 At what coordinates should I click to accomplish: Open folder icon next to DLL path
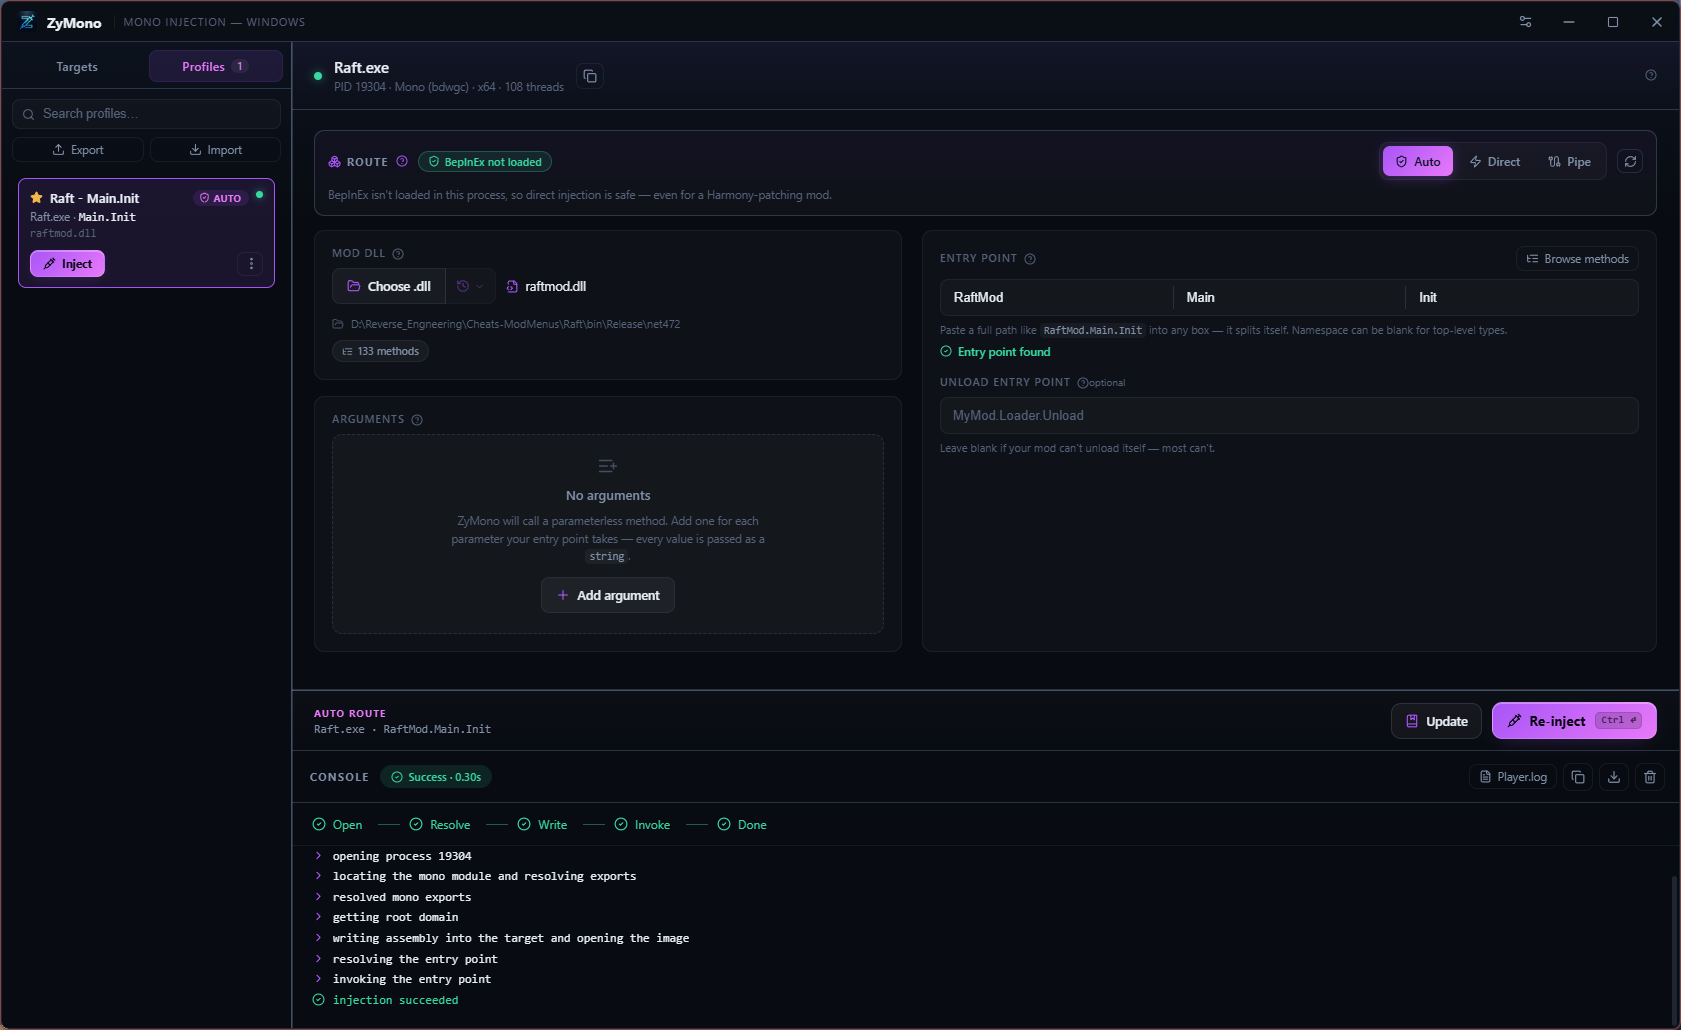338,324
